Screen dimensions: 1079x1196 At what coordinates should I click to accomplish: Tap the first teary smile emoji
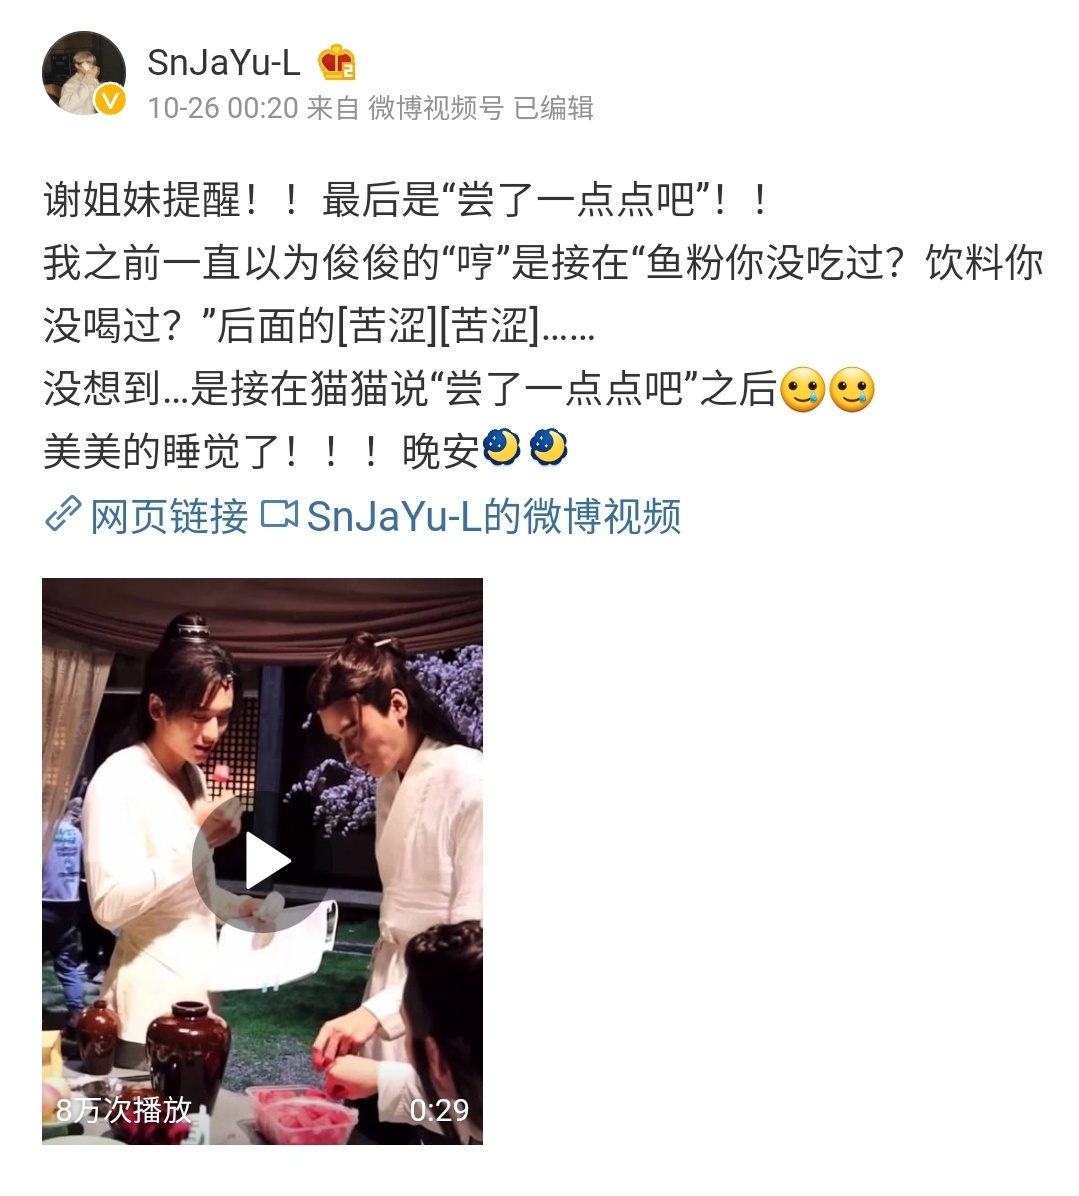802,390
